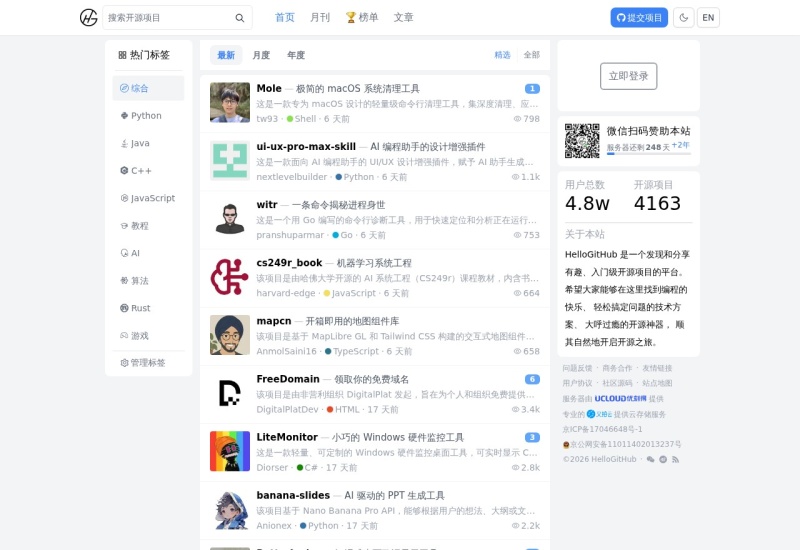Open the 月刊 nav item
This screenshot has width=800, height=550.
point(320,17)
